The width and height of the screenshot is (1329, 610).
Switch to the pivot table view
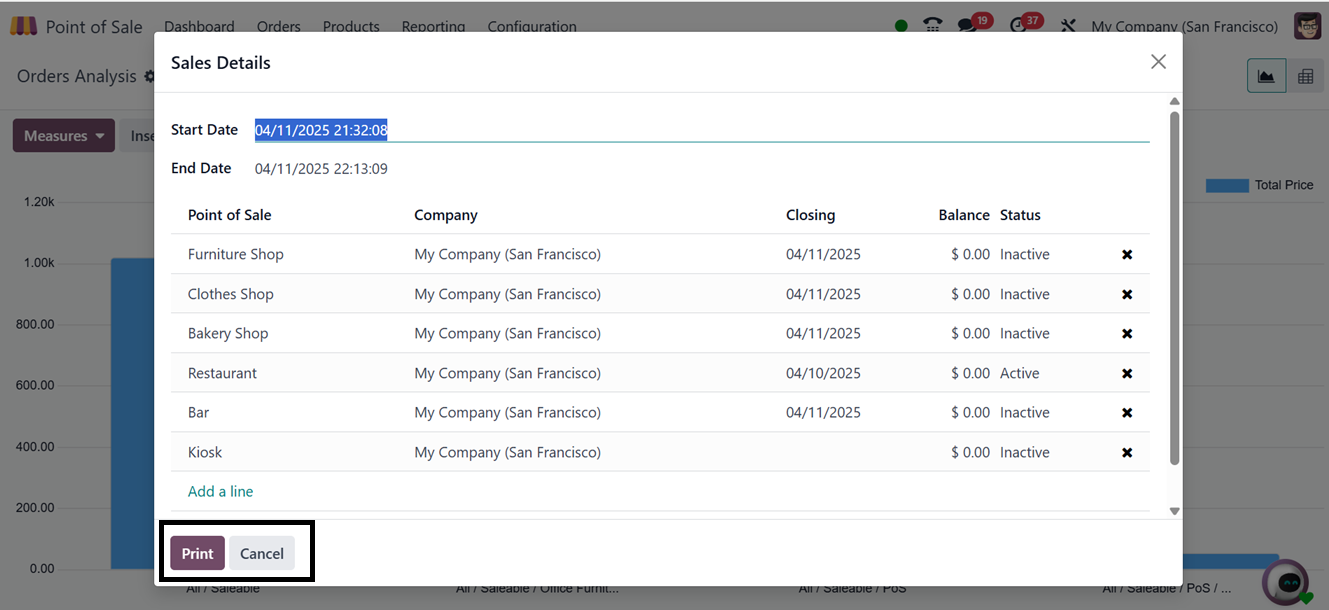[1305, 76]
